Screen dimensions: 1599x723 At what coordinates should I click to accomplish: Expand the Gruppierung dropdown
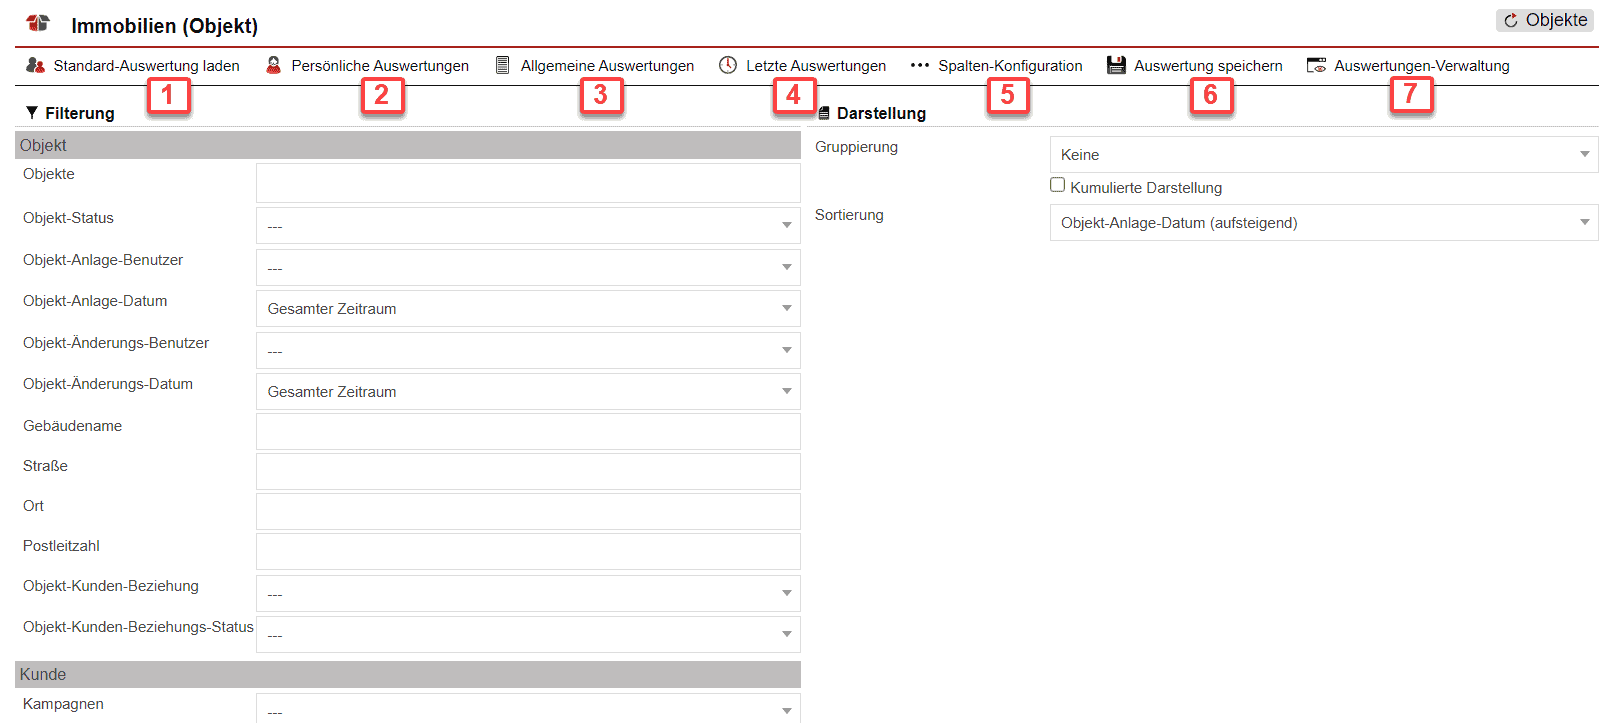click(1323, 154)
